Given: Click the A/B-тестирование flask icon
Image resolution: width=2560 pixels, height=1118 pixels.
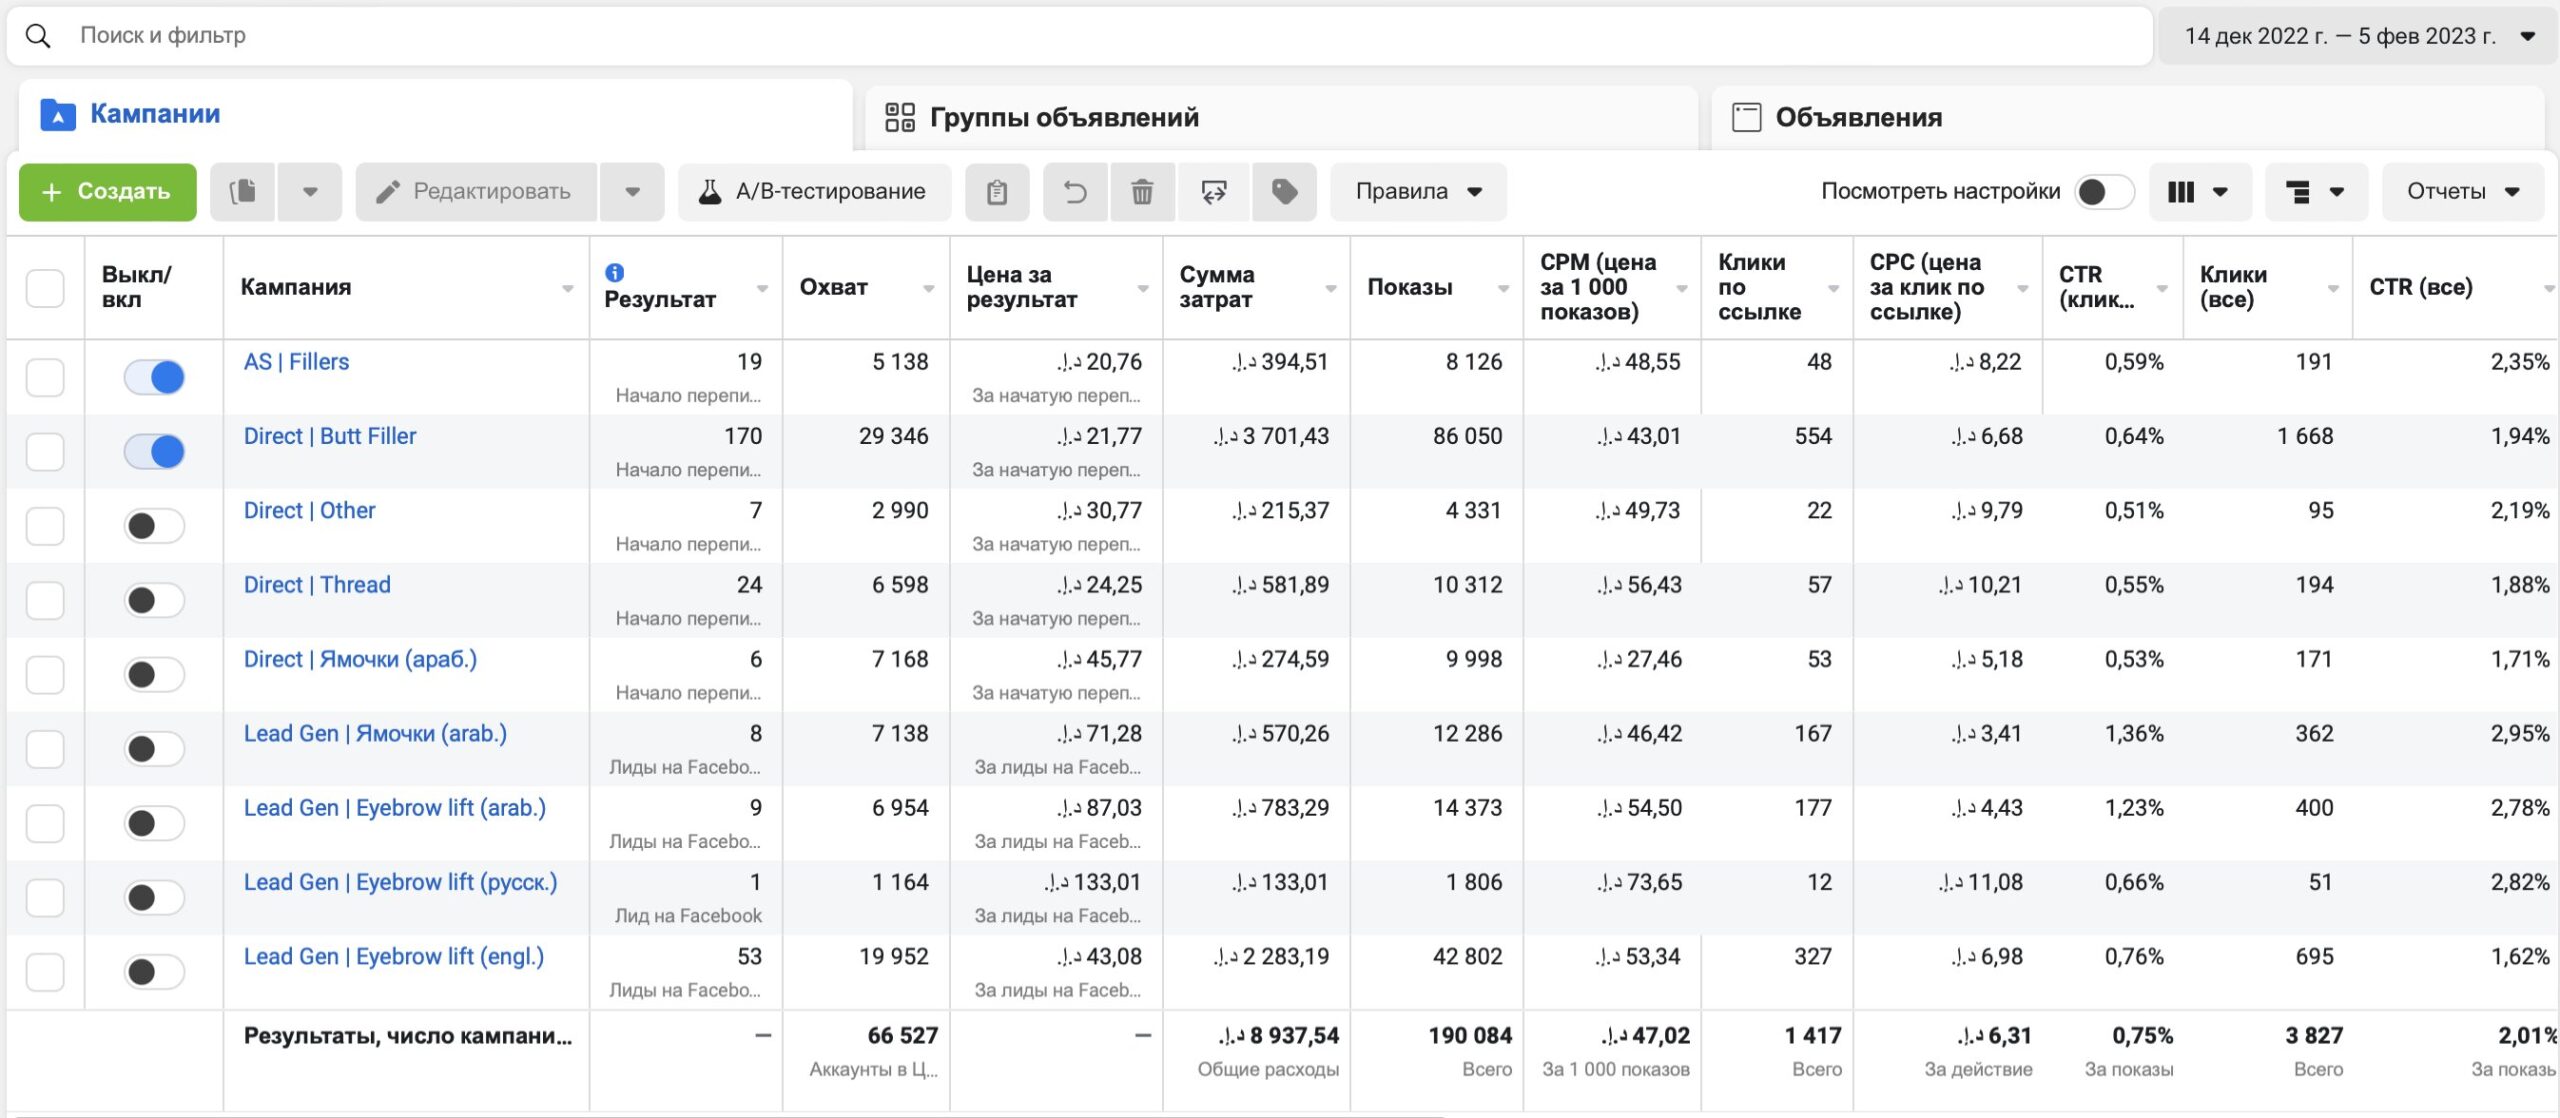Looking at the screenshot, I should pyautogui.click(x=709, y=191).
